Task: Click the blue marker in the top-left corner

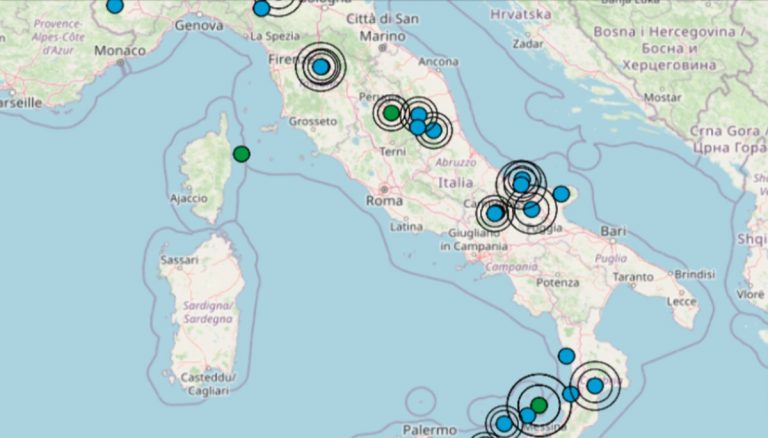Action: tap(115, 5)
